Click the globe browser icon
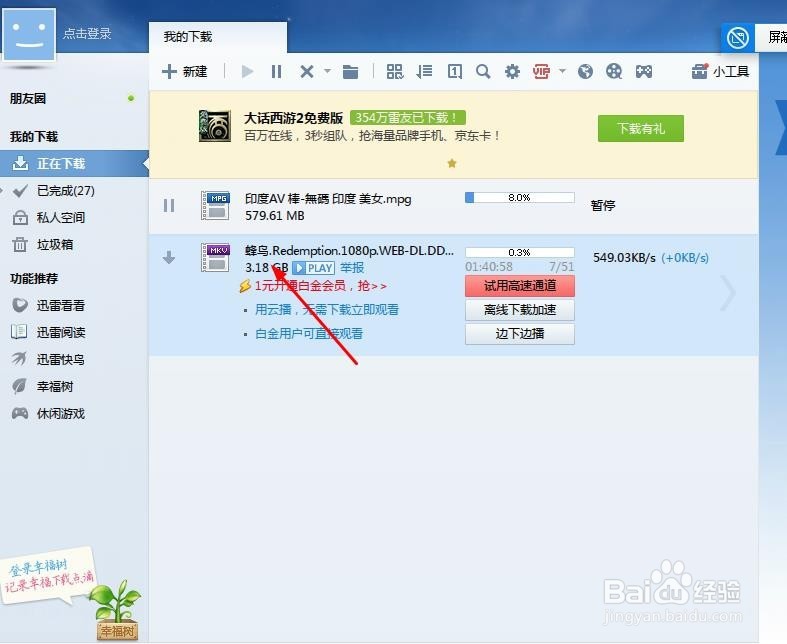Screen dimensions: 787x644 (585, 71)
